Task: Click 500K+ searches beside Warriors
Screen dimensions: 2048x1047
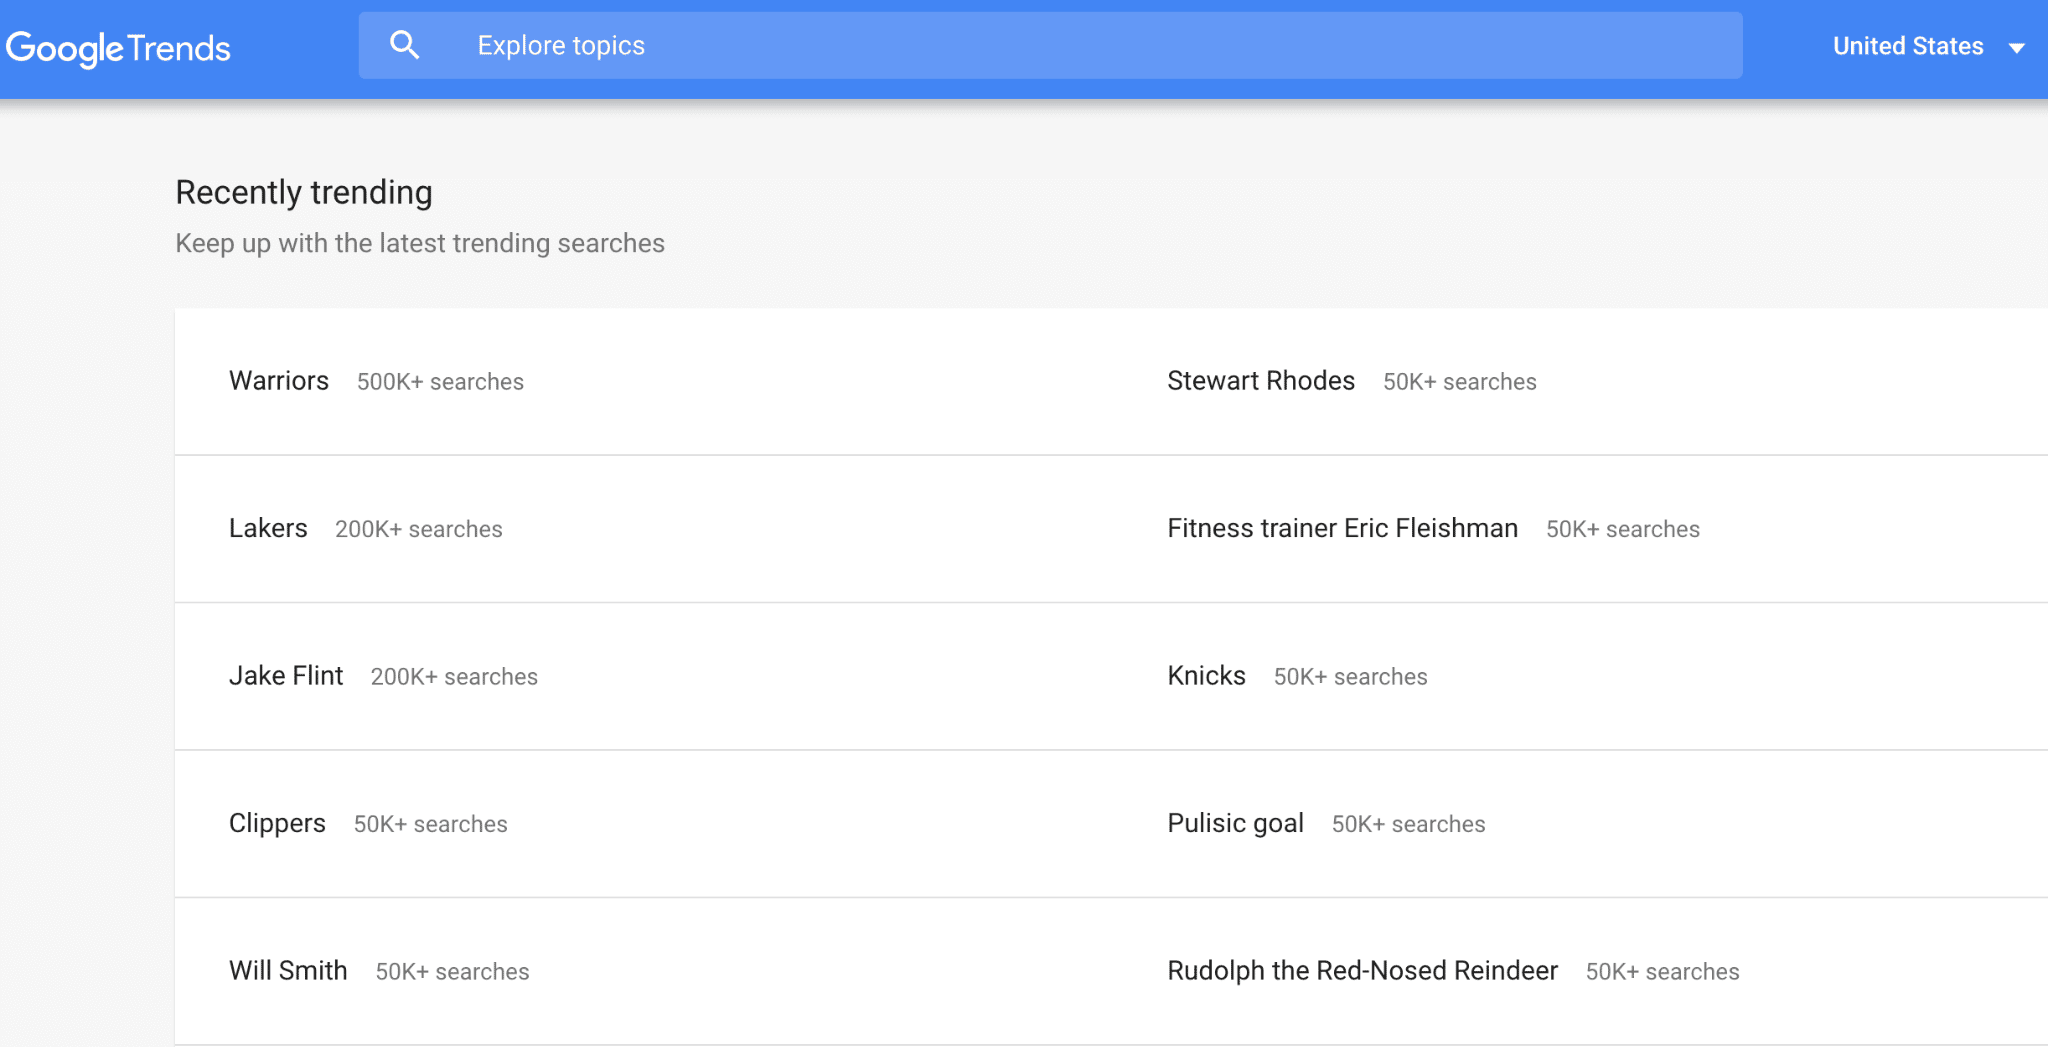Action: [440, 382]
